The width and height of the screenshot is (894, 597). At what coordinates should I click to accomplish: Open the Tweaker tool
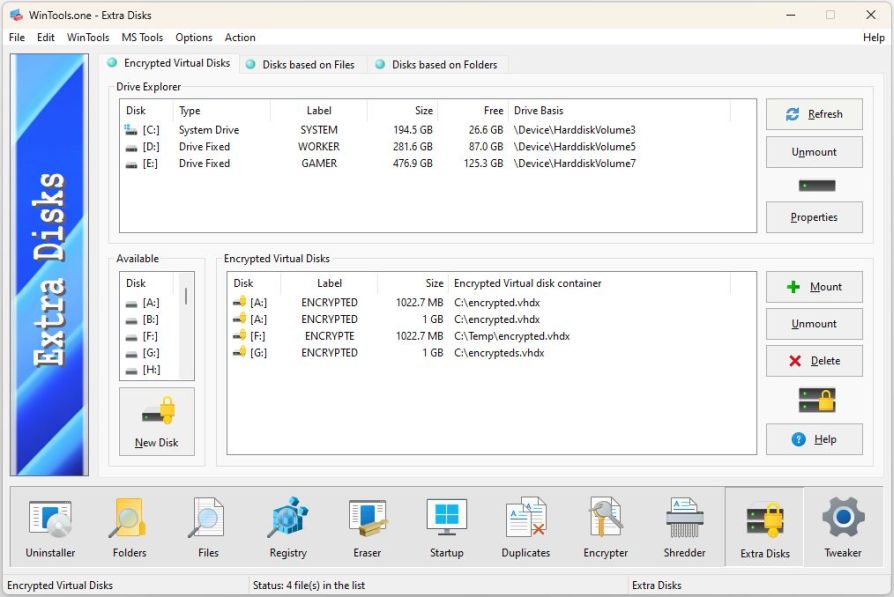843,526
